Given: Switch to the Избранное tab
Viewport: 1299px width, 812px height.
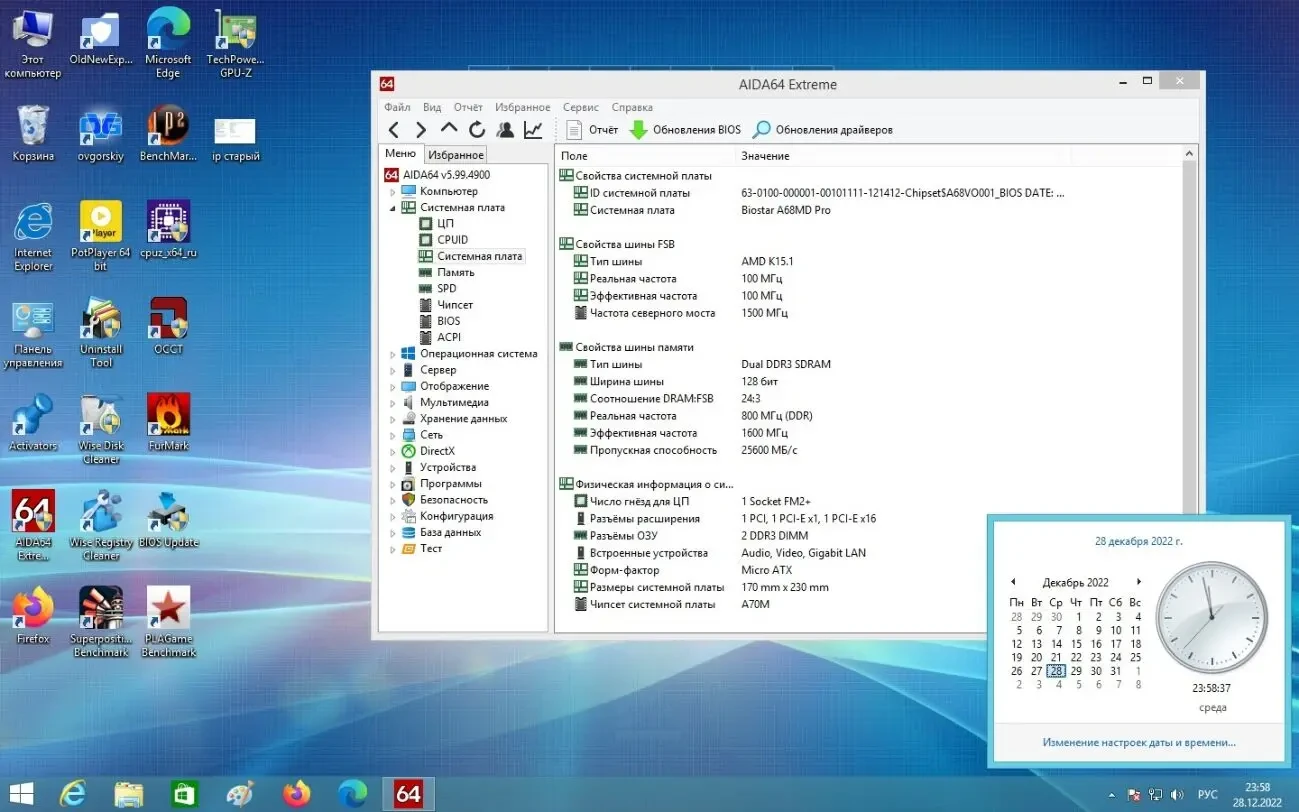Looking at the screenshot, I should [456, 154].
